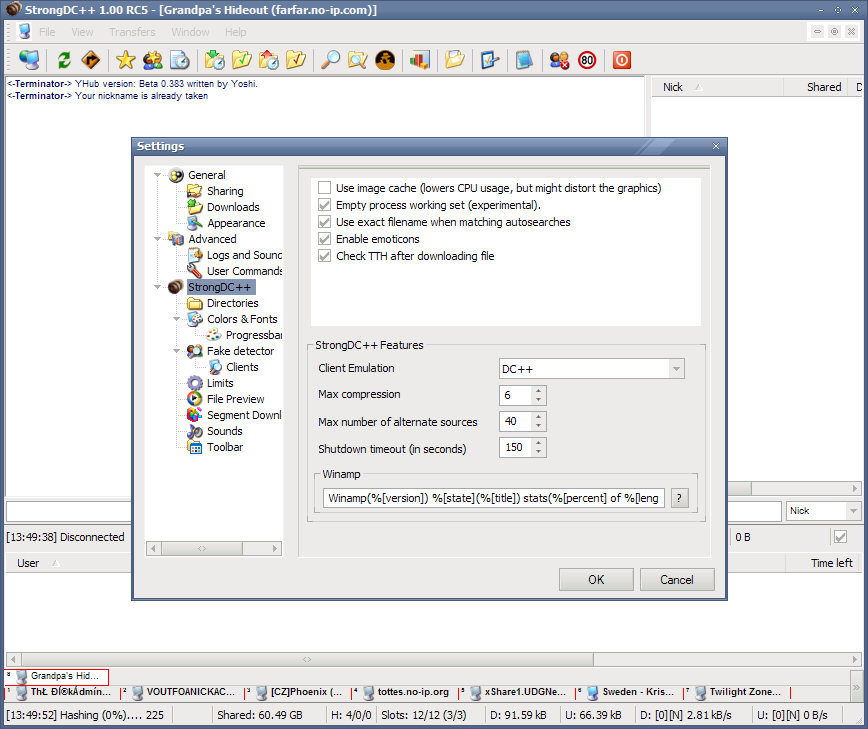Click the settings tree horizontal scrollbar

click(214, 549)
